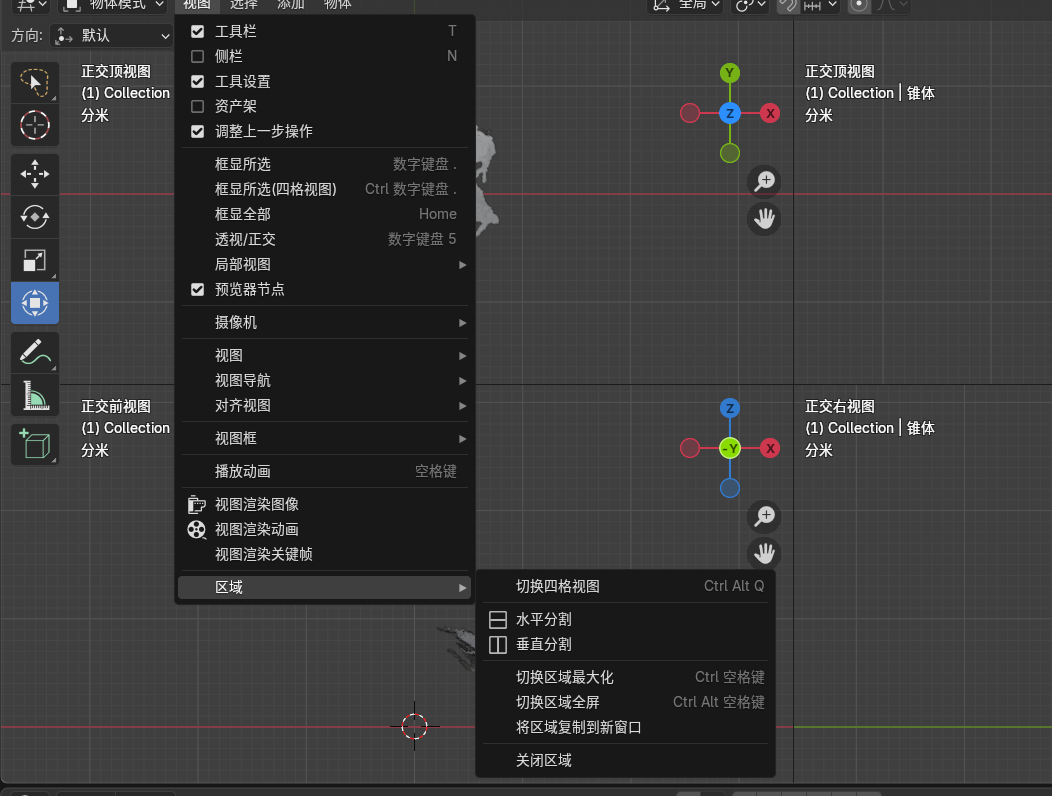Click 框显全部 menu item
Screen dimensions: 1052x796
click(325, 214)
